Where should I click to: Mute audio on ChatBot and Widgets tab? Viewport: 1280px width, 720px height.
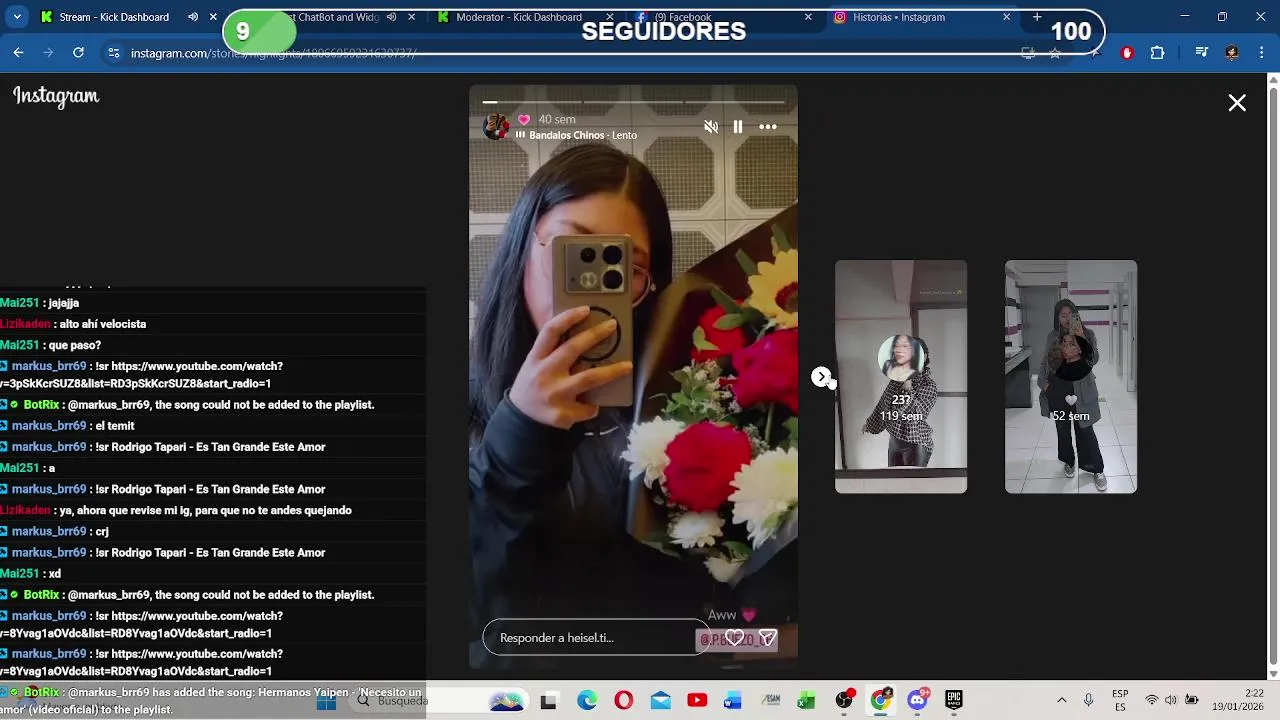391,17
